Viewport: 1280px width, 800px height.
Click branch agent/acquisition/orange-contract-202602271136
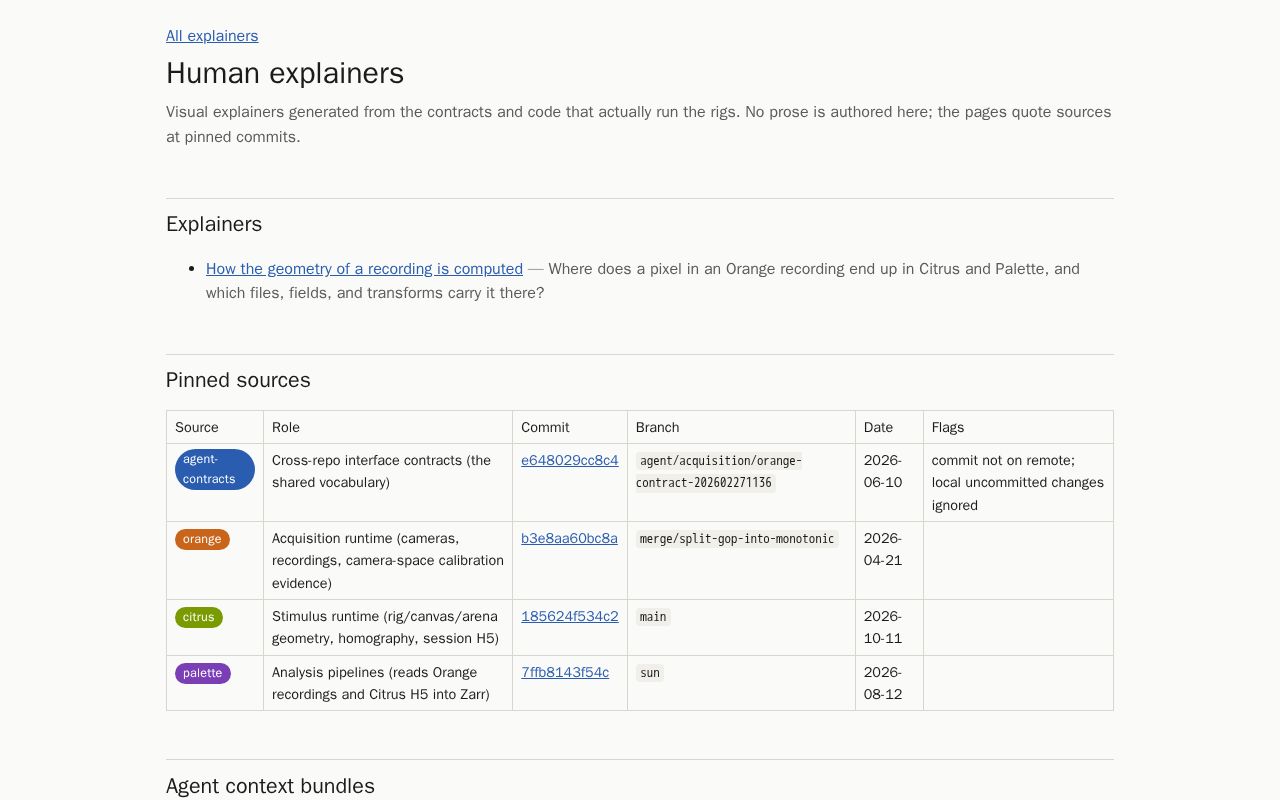click(x=719, y=472)
